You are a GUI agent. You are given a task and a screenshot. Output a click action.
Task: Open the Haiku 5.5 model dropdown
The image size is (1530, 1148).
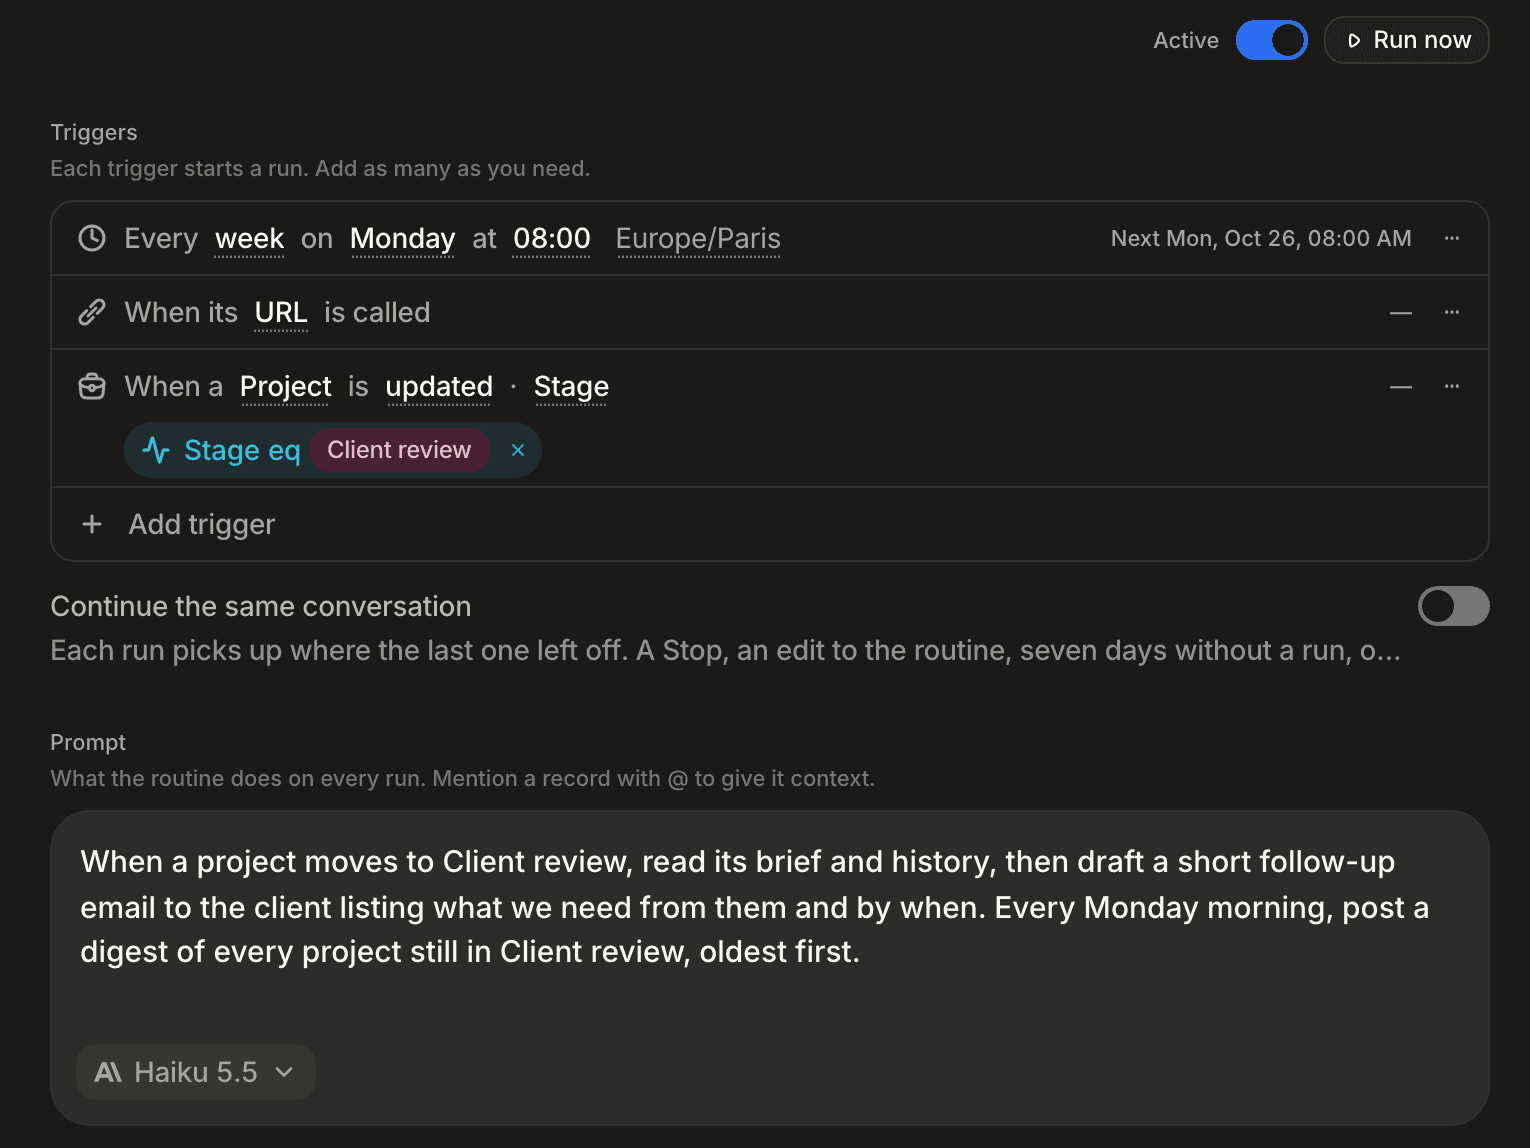(196, 1072)
